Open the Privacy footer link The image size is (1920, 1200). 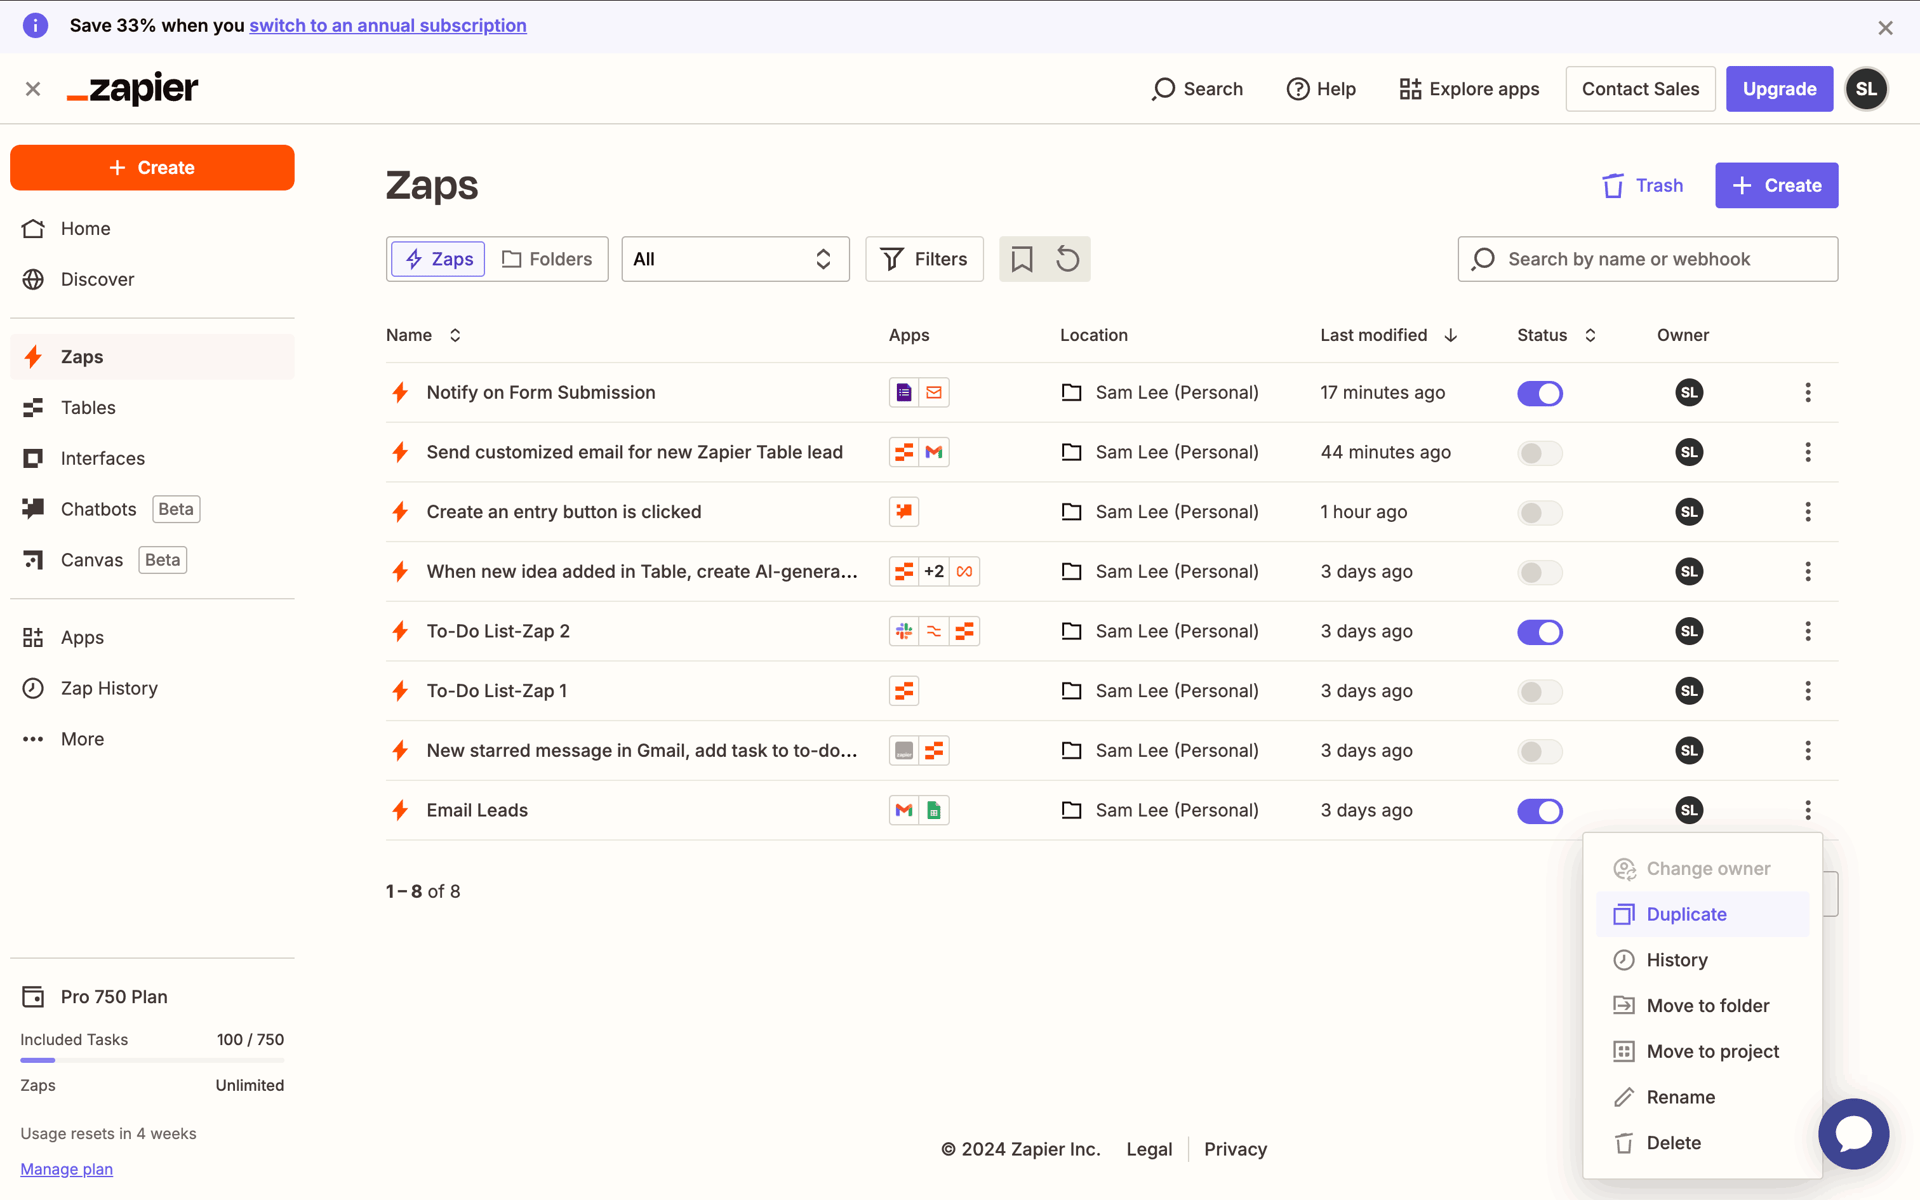point(1235,1149)
